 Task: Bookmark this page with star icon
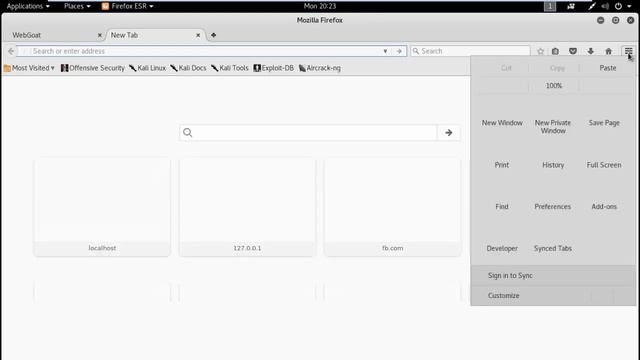(540, 51)
